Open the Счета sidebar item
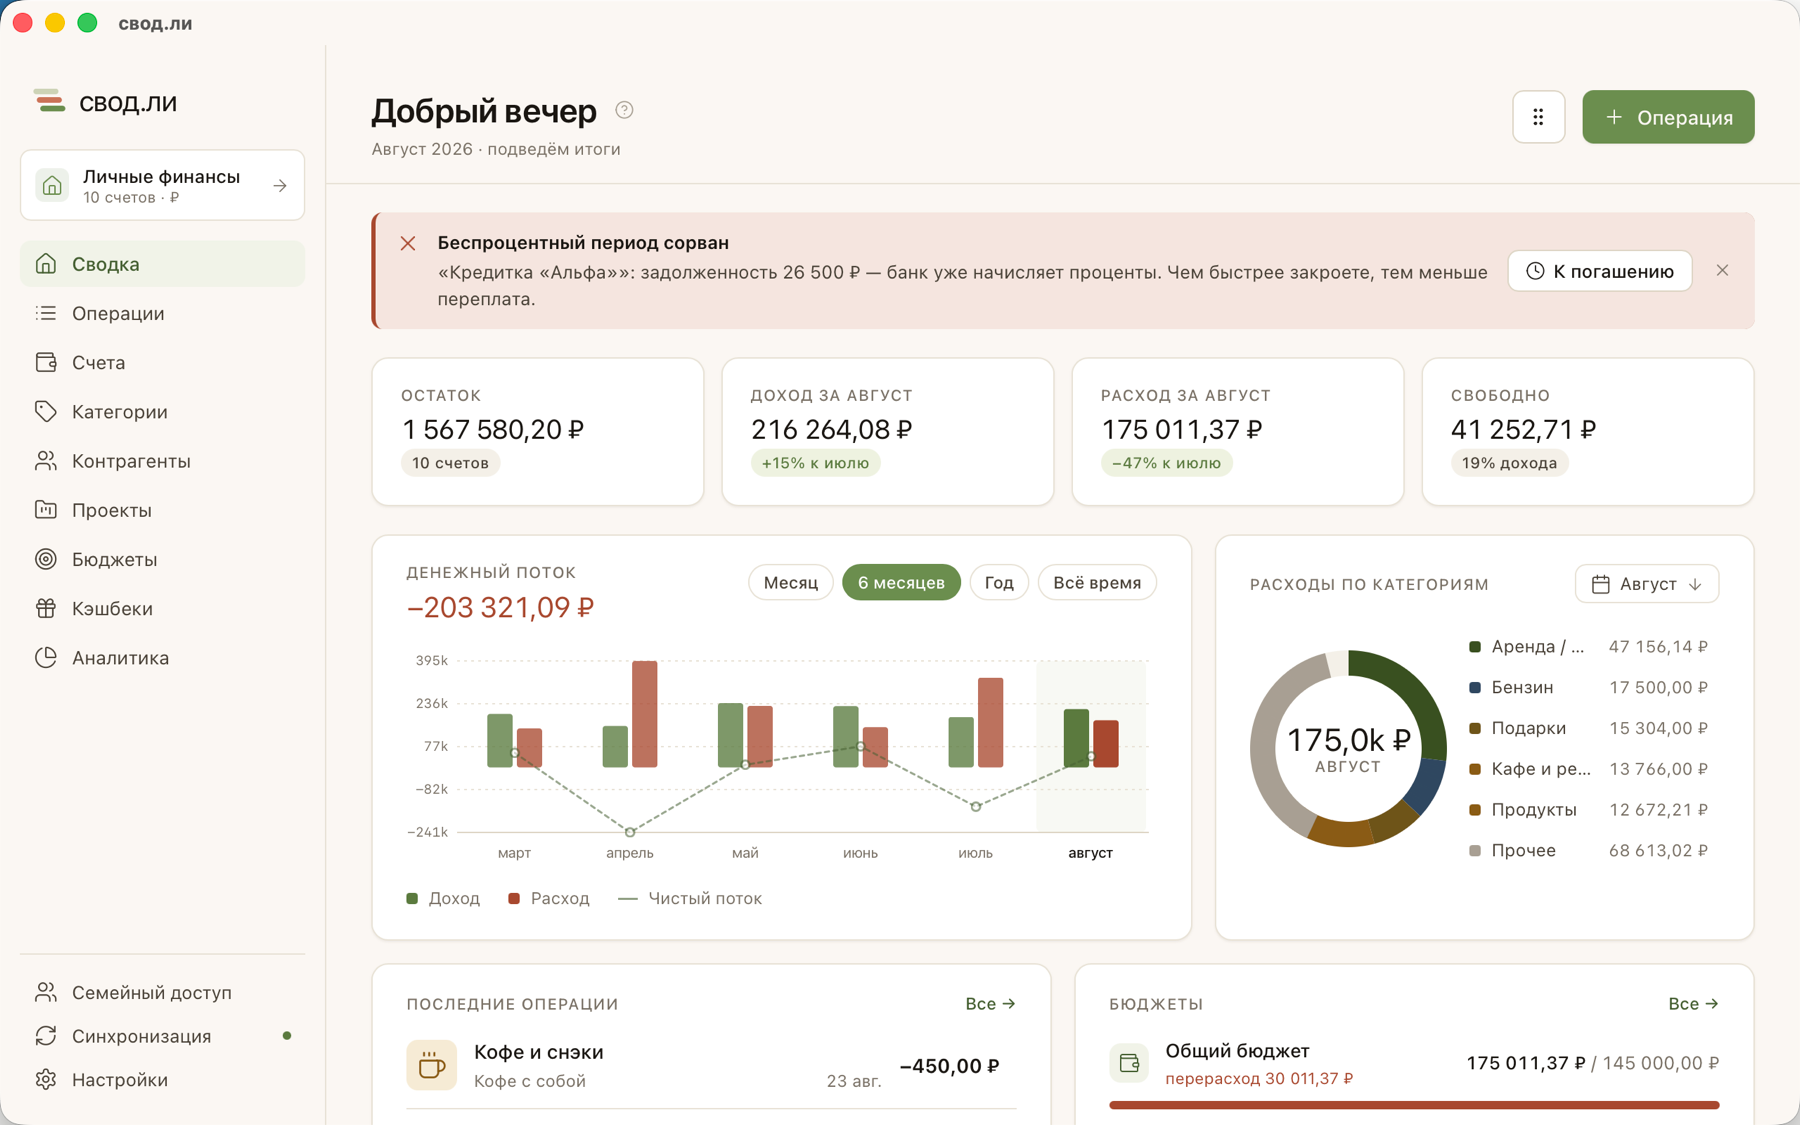The height and width of the screenshot is (1125, 1800). pyautogui.click(x=162, y=362)
